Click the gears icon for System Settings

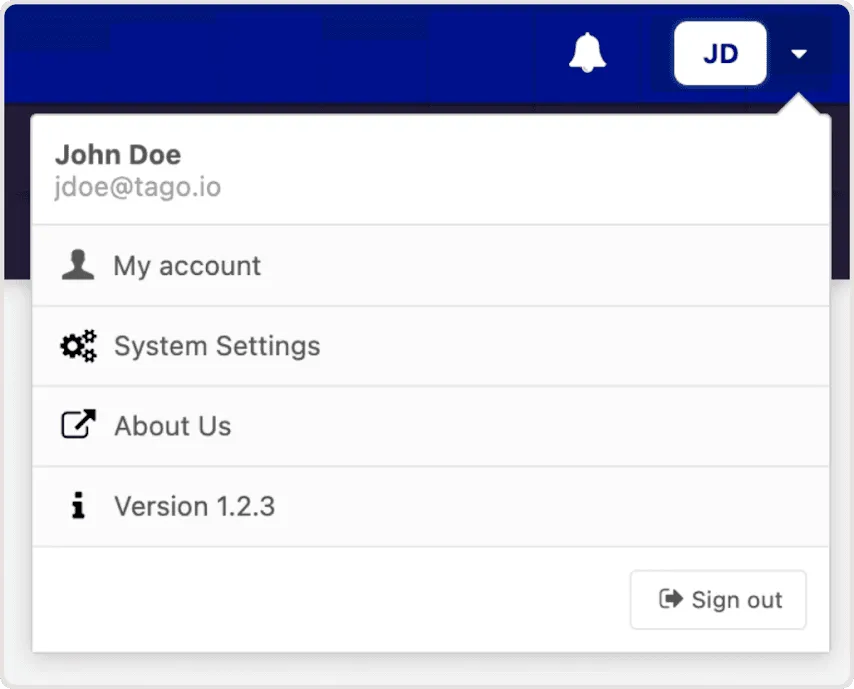78,346
